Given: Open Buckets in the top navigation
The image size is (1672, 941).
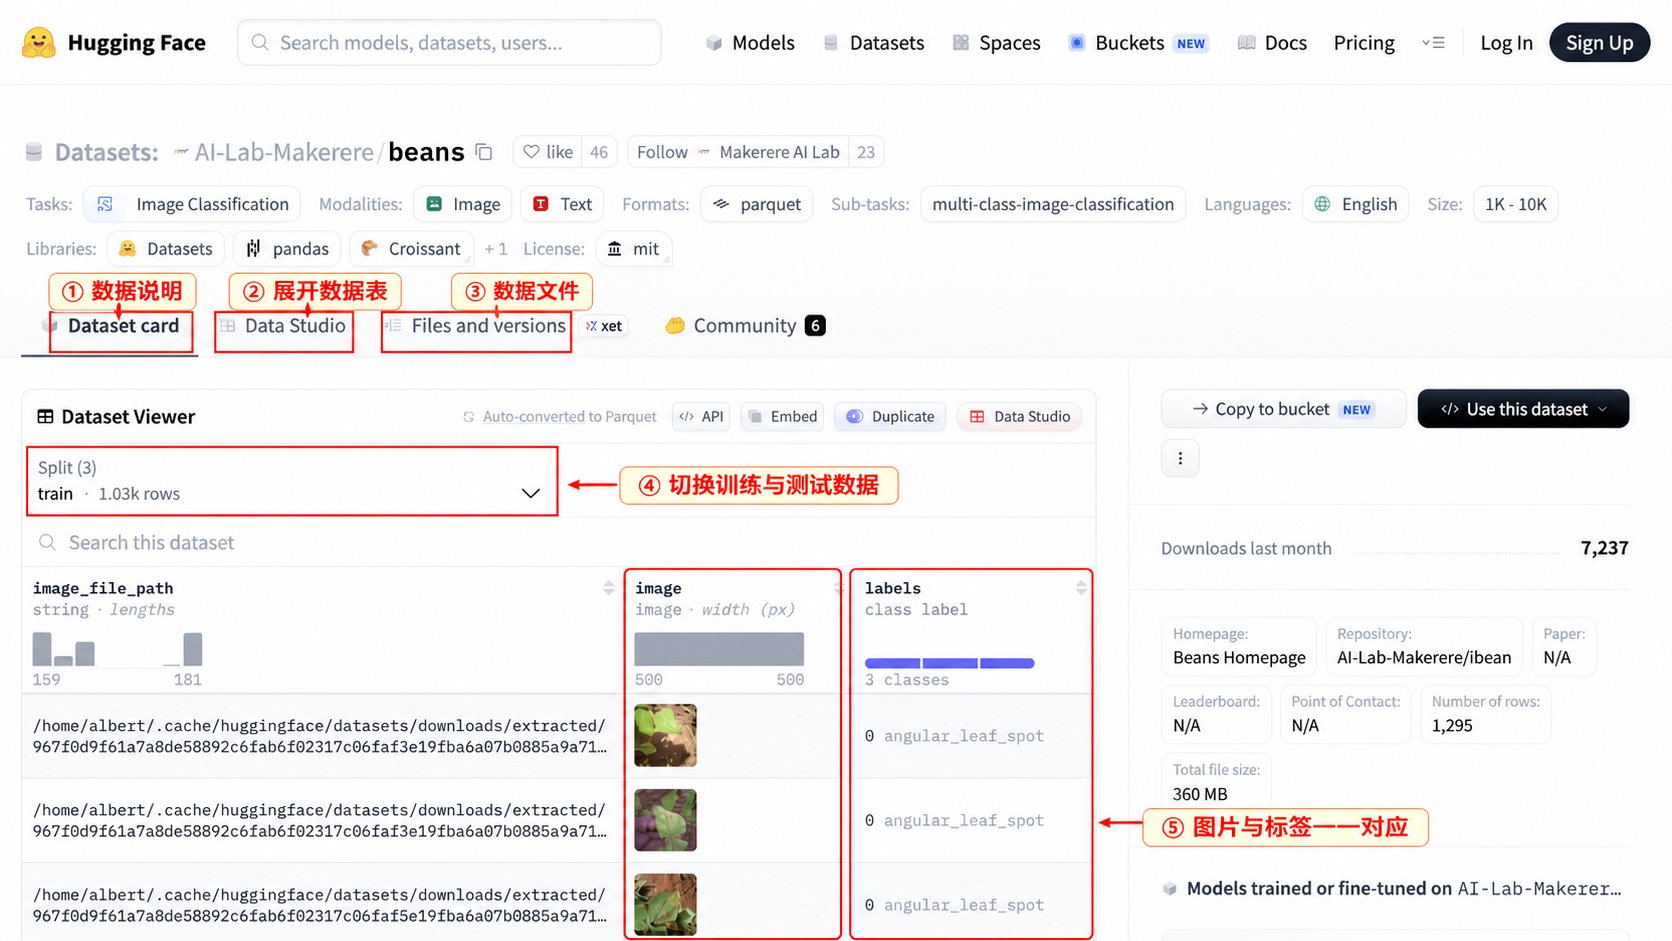Looking at the screenshot, I should (x=1138, y=43).
